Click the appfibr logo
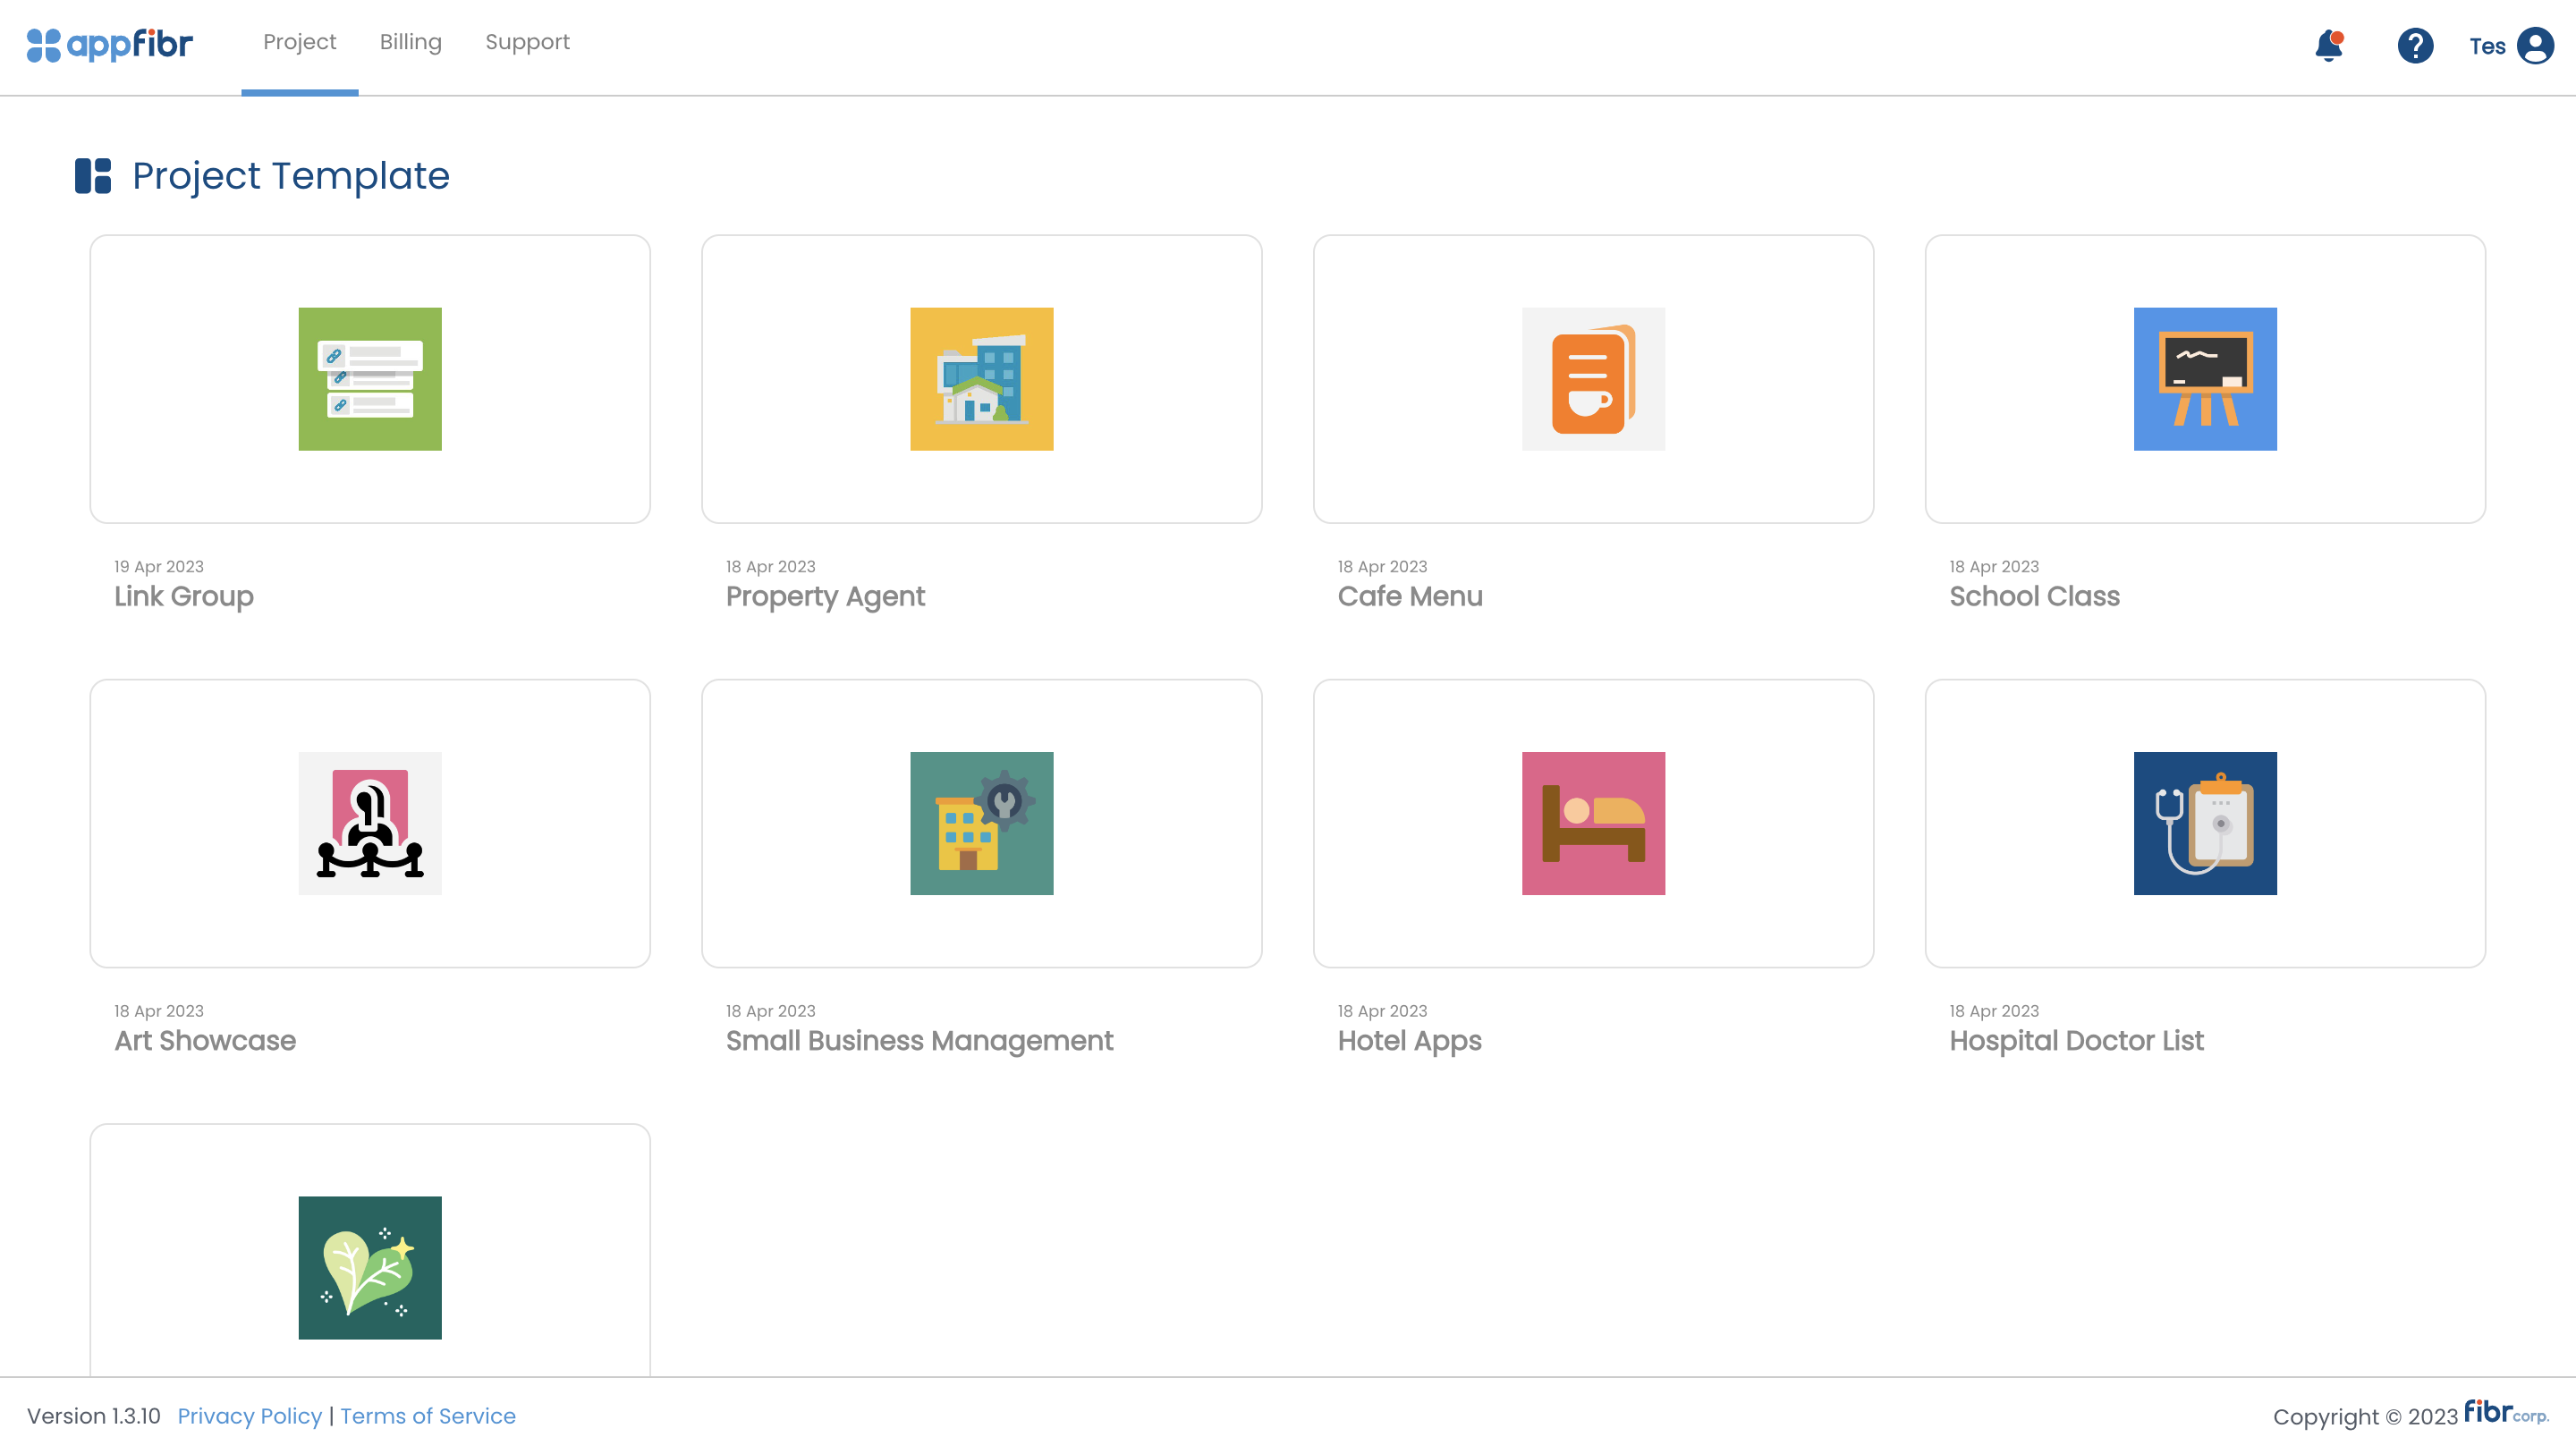Image resolution: width=2576 pixels, height=1454 pixels. pyautogui.click(x=110, y=44)
